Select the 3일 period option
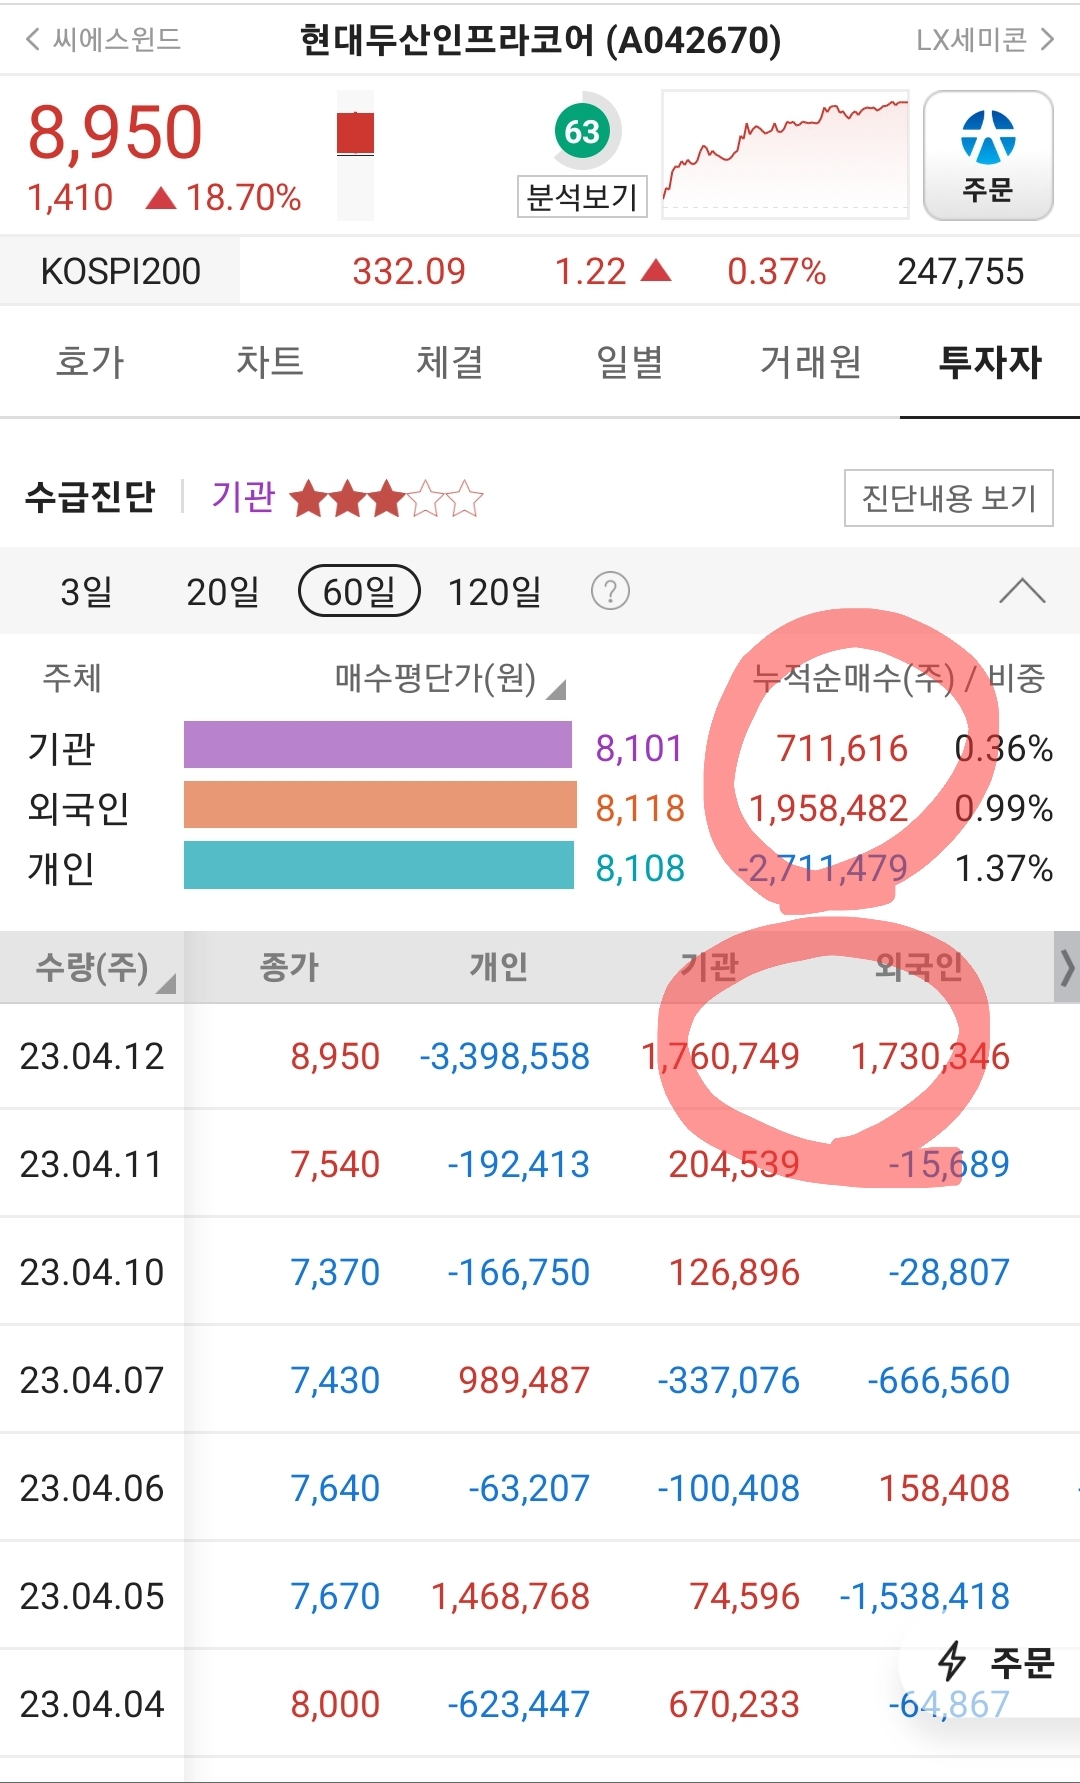Image resolution: width=1080 pixels, height=1783 pixels. pos(86,591)
